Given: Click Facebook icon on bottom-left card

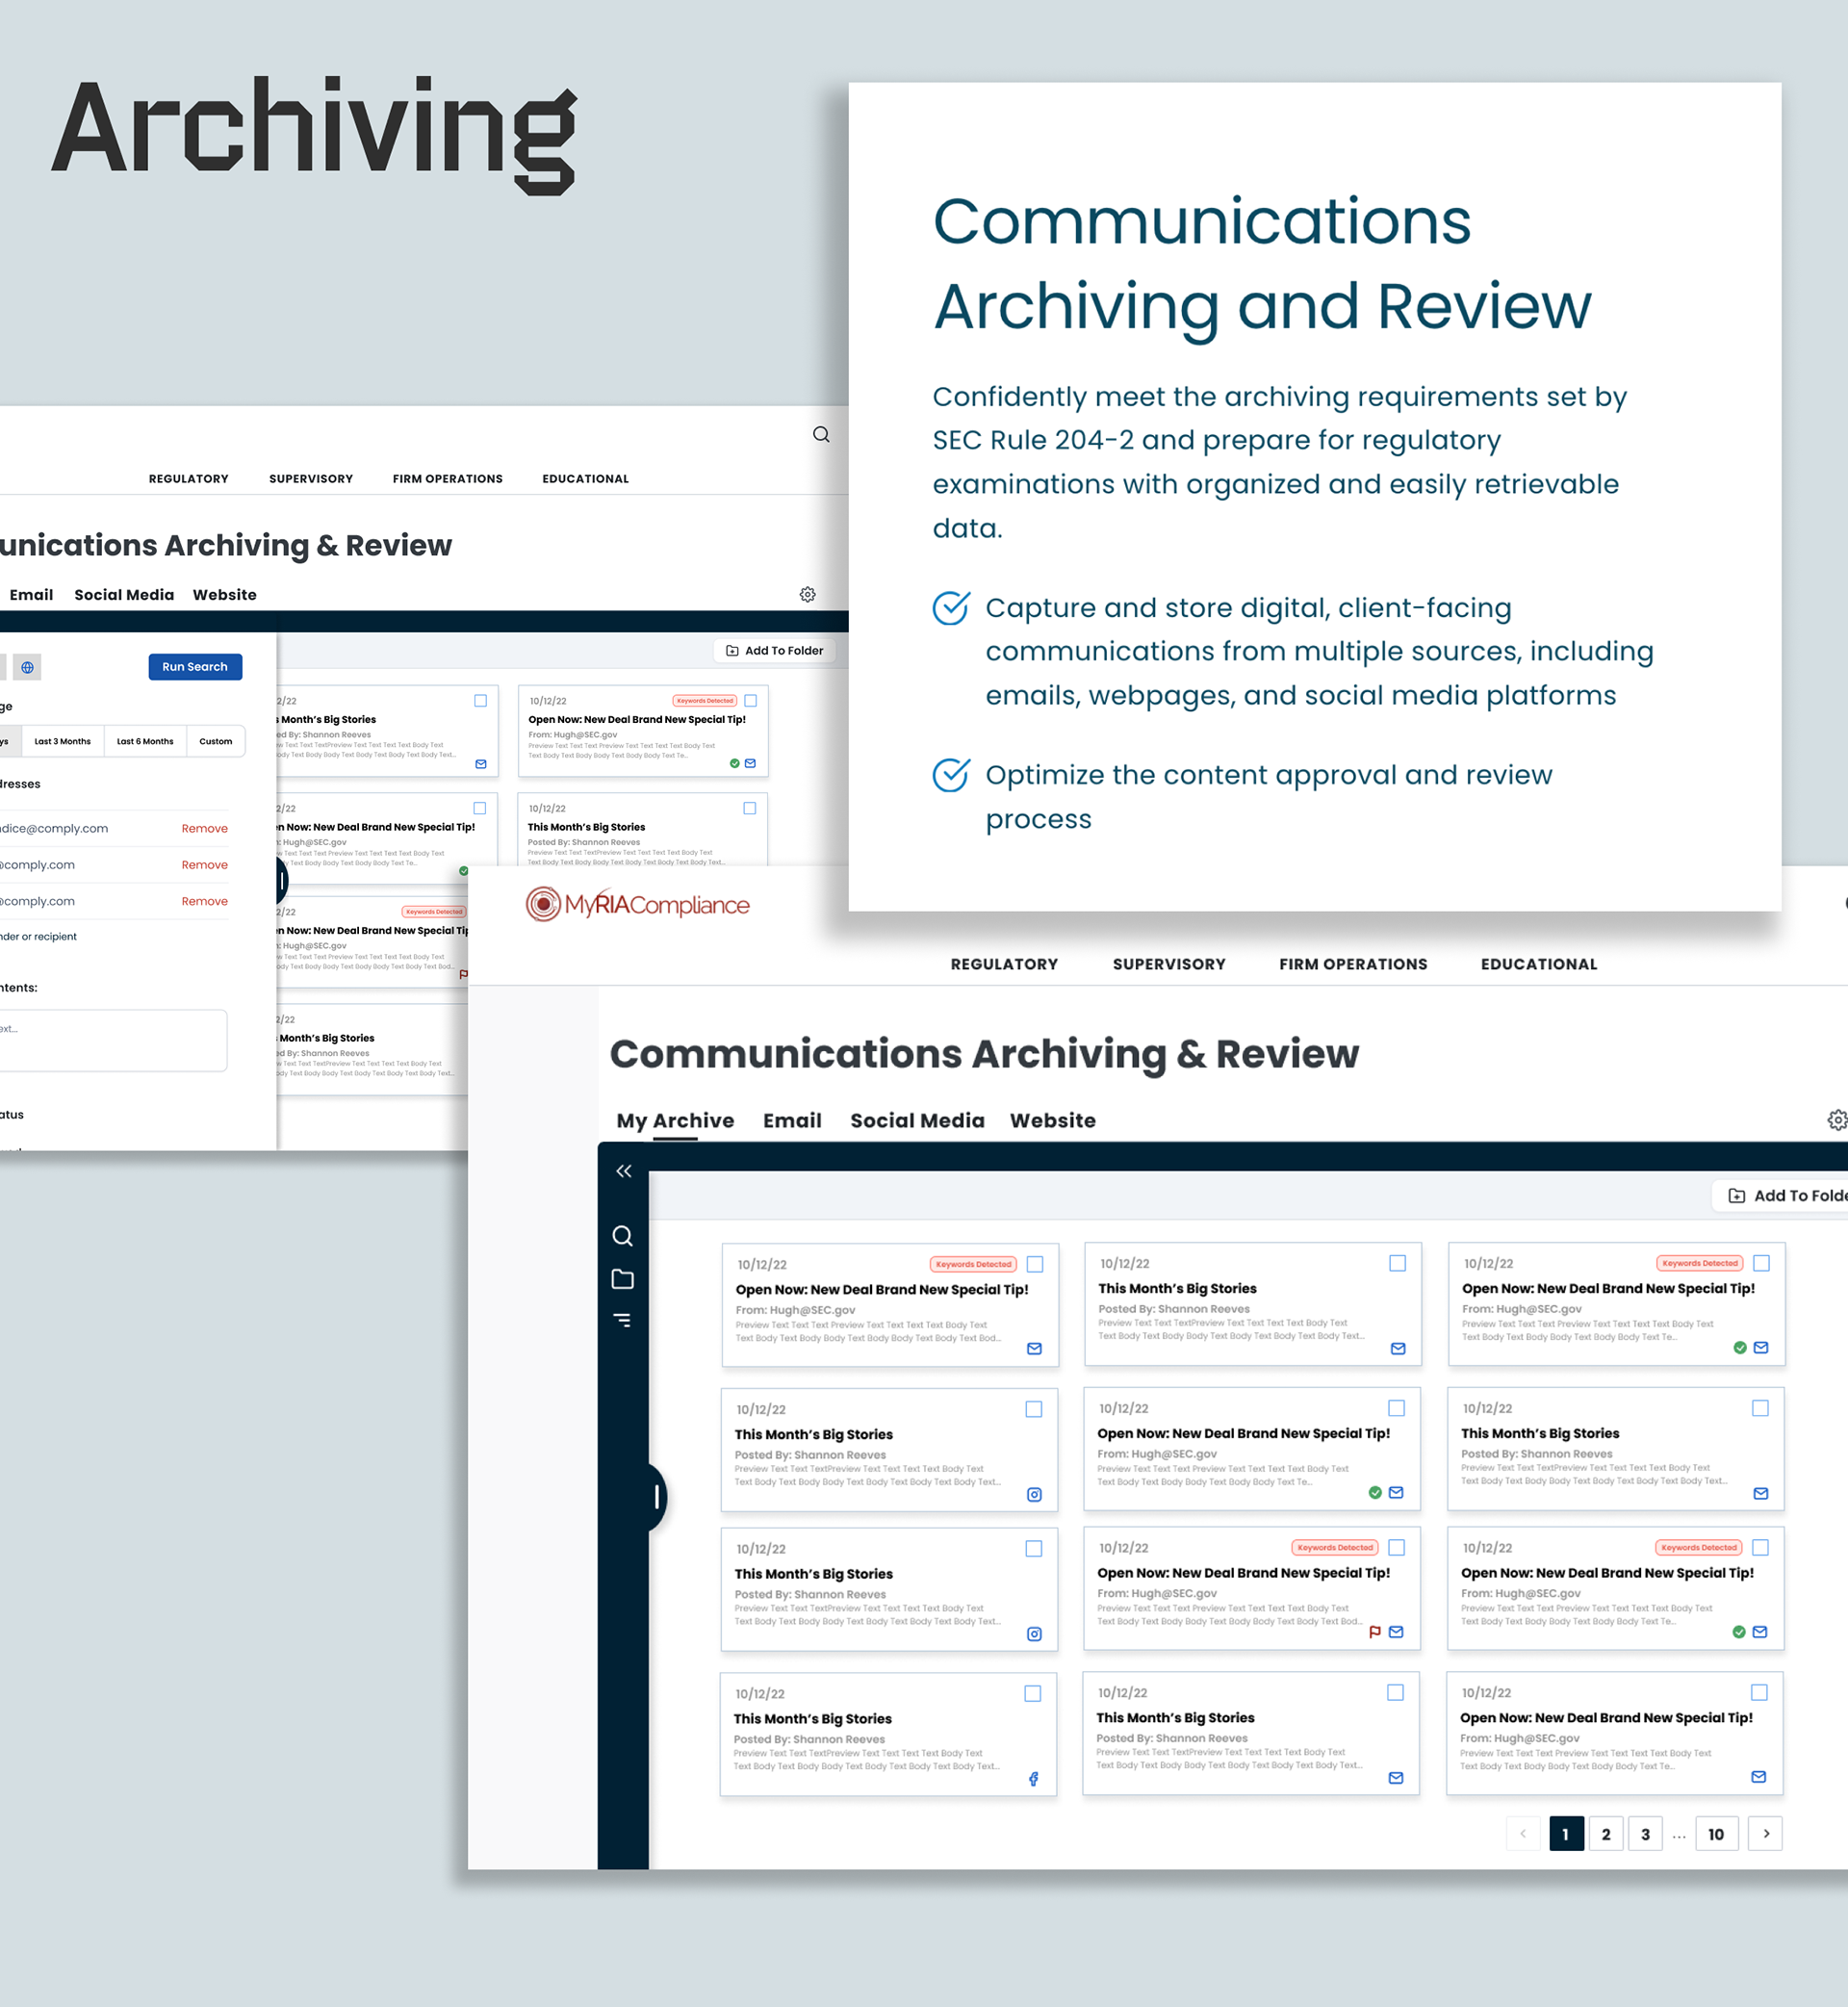Looking at the screenshot, I should point(1033,1779).
